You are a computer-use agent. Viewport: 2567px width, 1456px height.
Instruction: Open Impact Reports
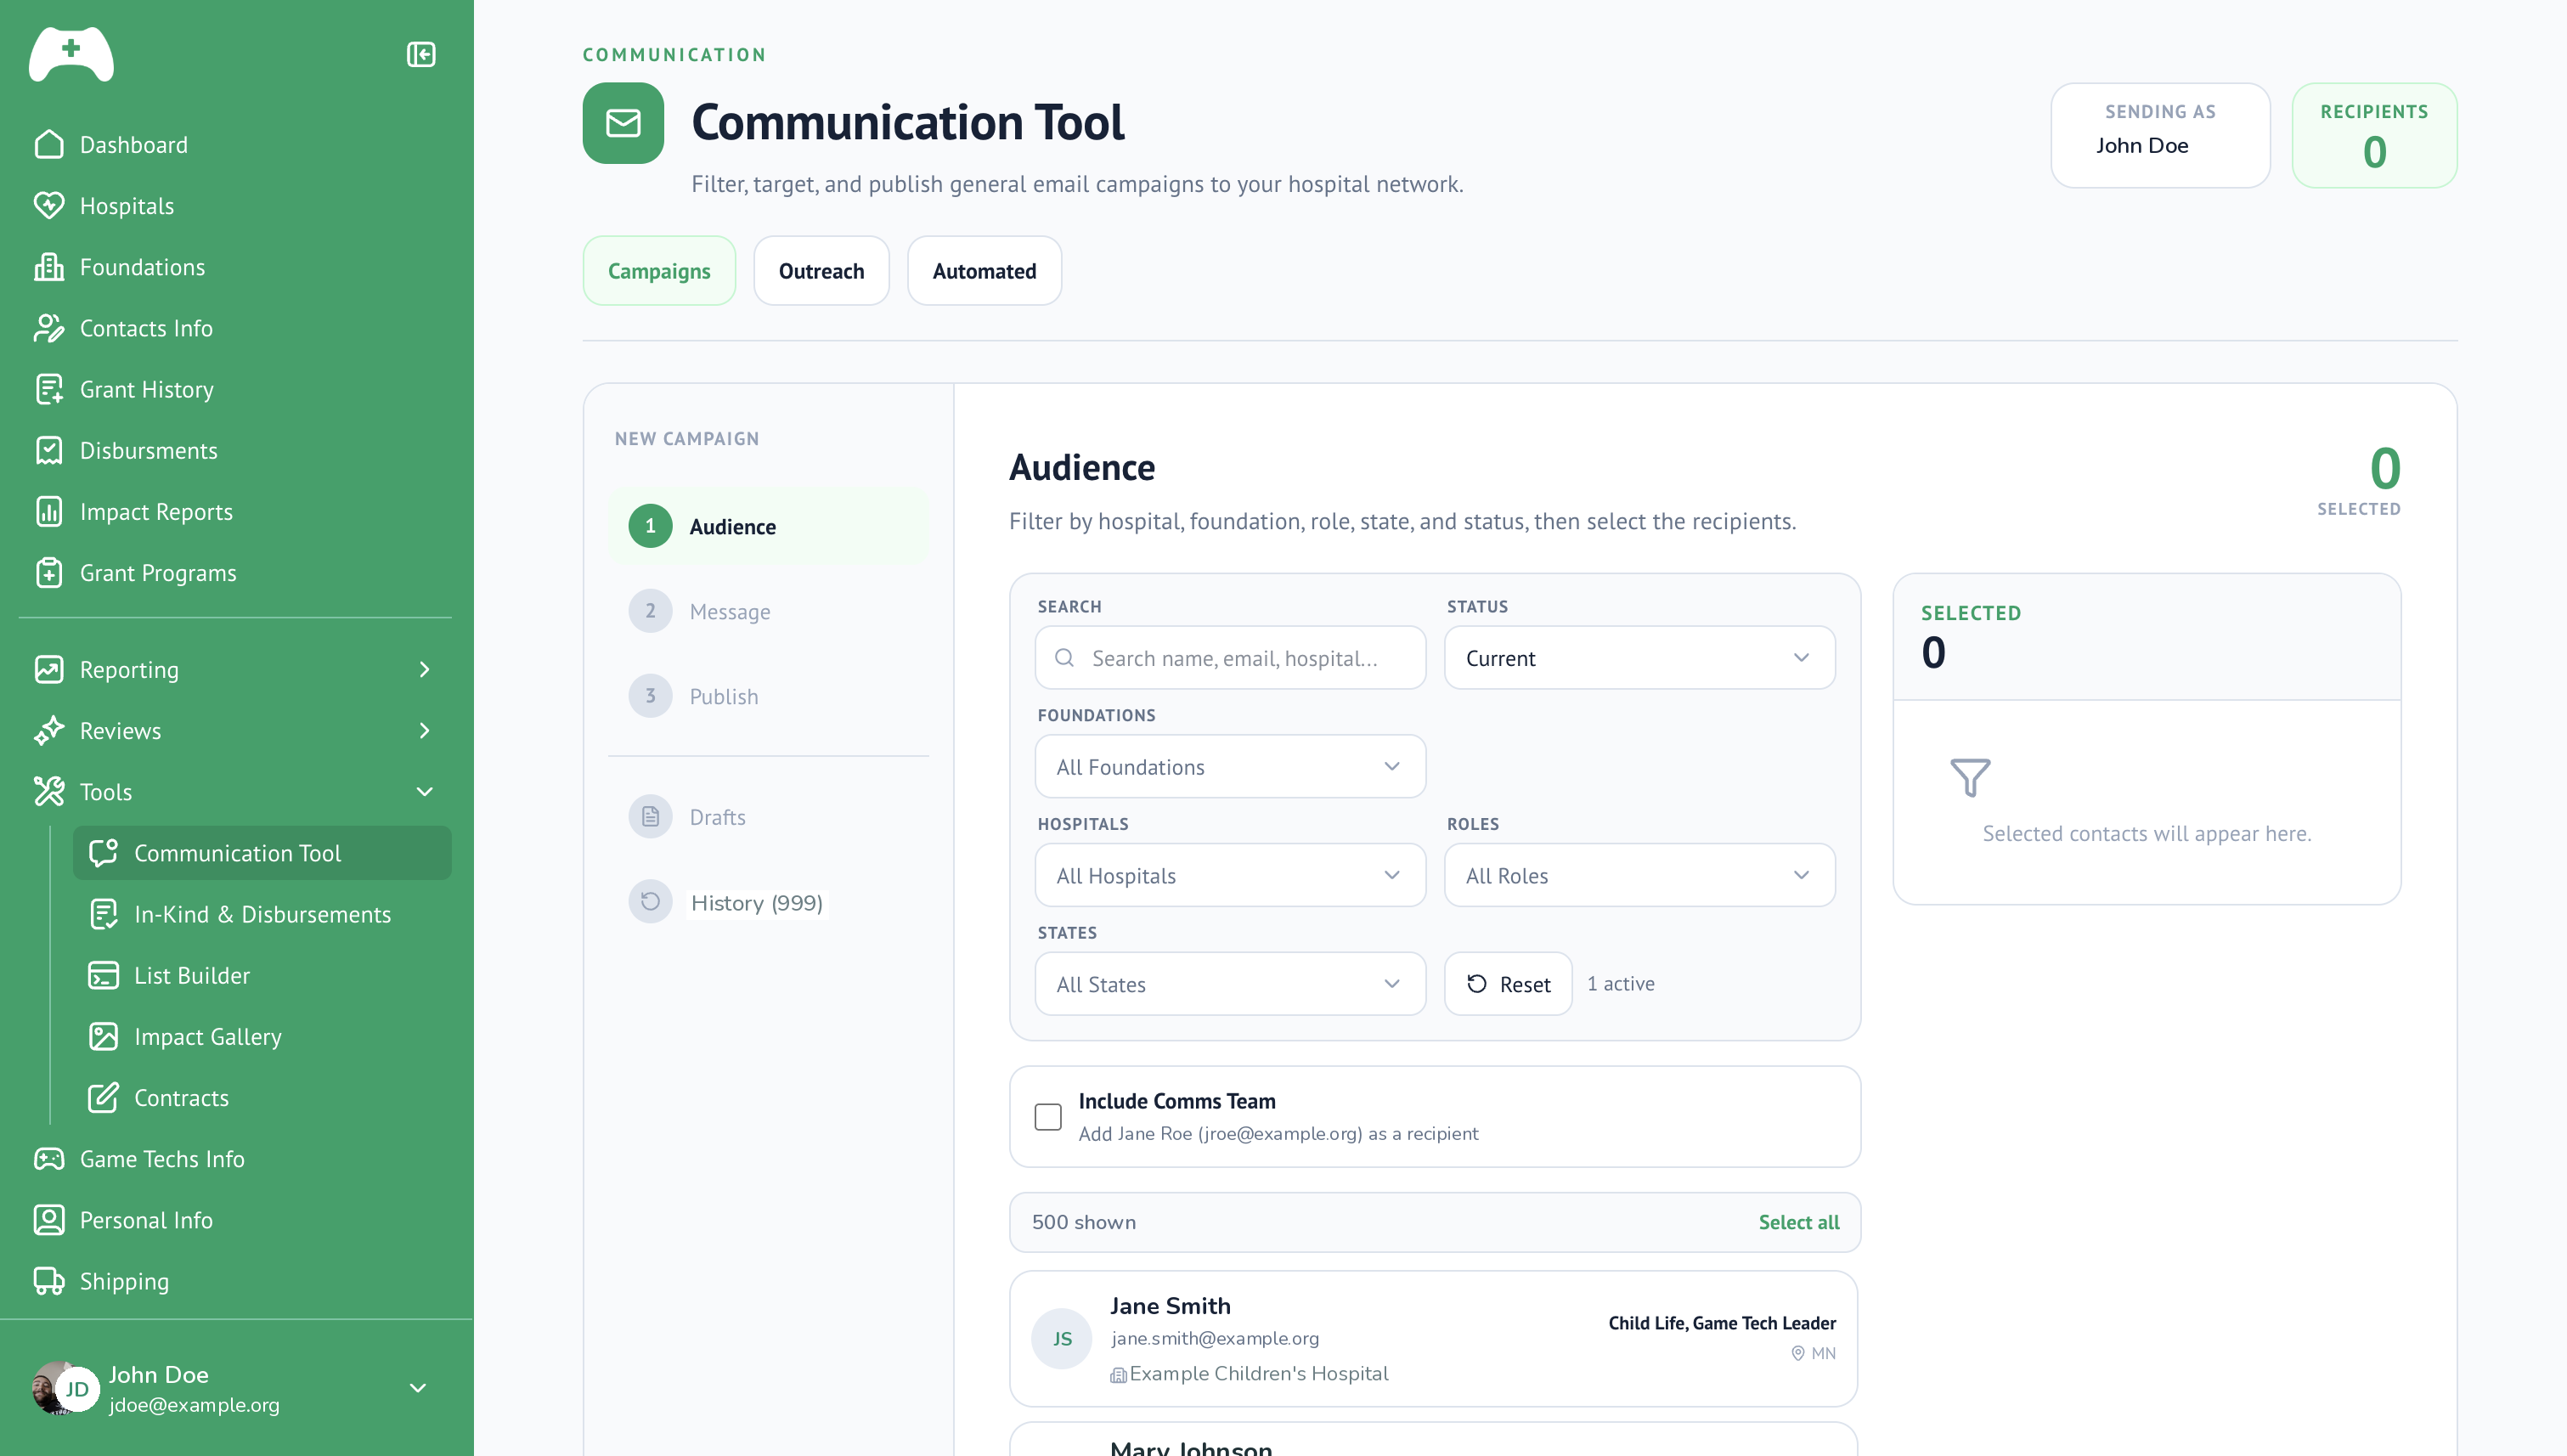[235, 511]
